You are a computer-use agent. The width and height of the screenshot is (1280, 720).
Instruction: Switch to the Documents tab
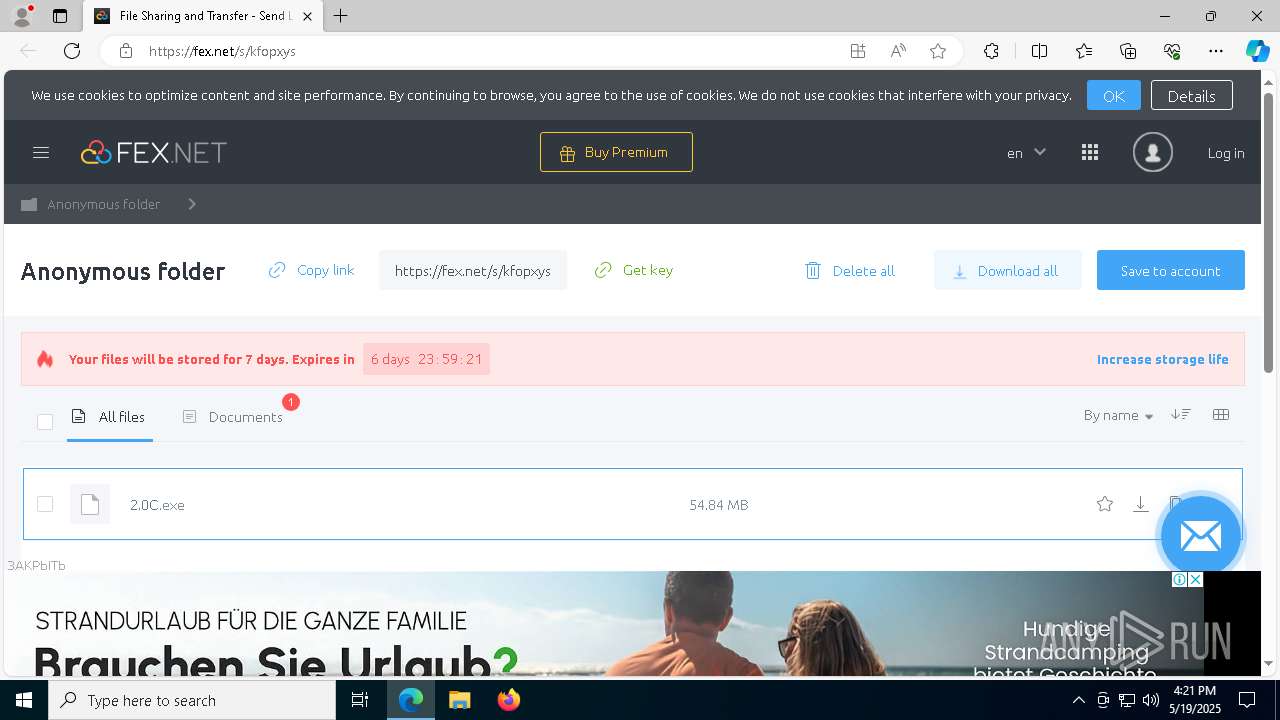(234, 417)
